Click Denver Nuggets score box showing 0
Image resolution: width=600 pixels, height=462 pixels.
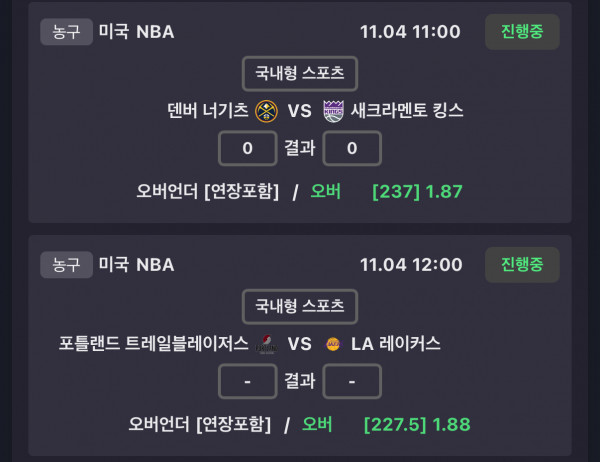(x=247, y=148)
